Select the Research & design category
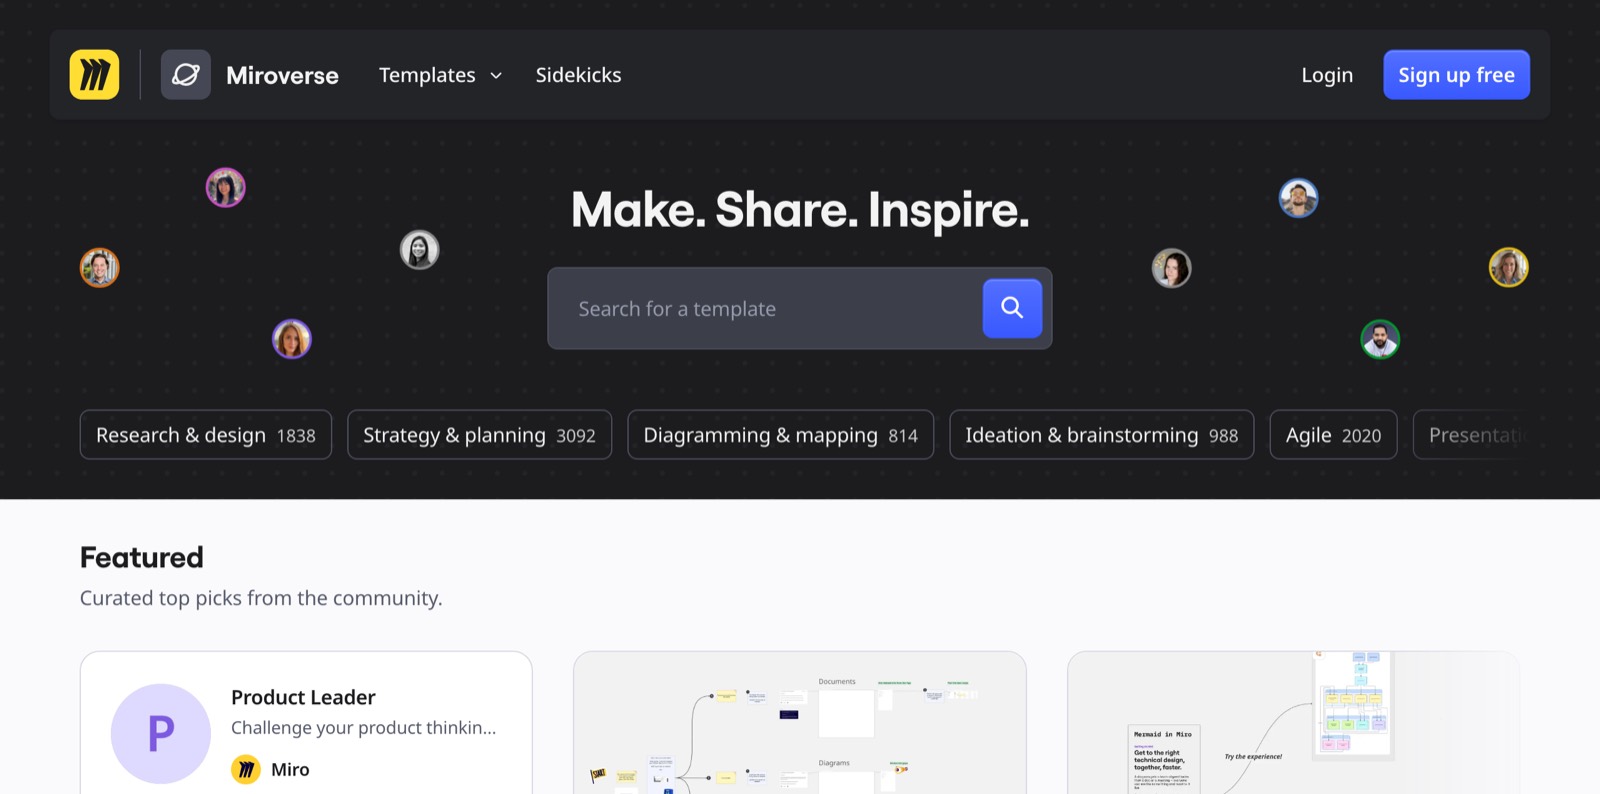The height and width of the screenshot is (794, 1600). pos(206,435)
